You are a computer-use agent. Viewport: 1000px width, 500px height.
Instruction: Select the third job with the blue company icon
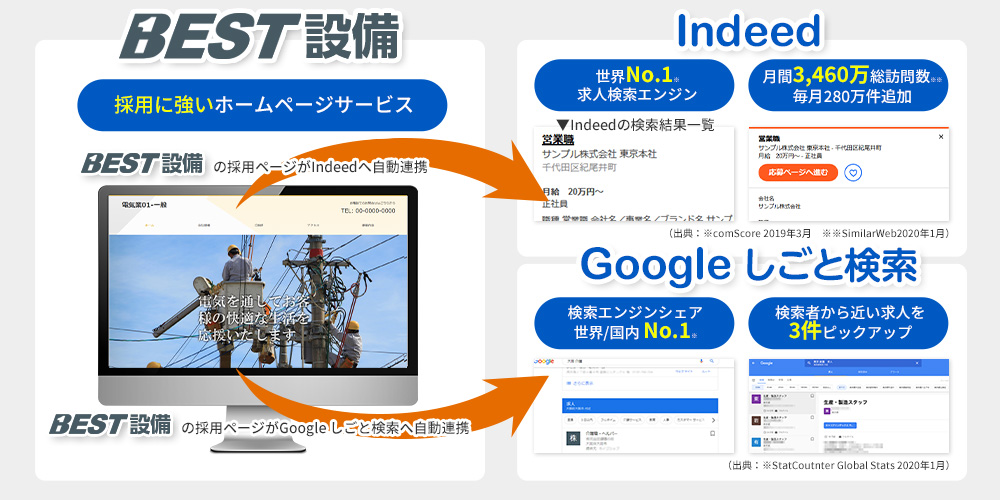(783, 445)
